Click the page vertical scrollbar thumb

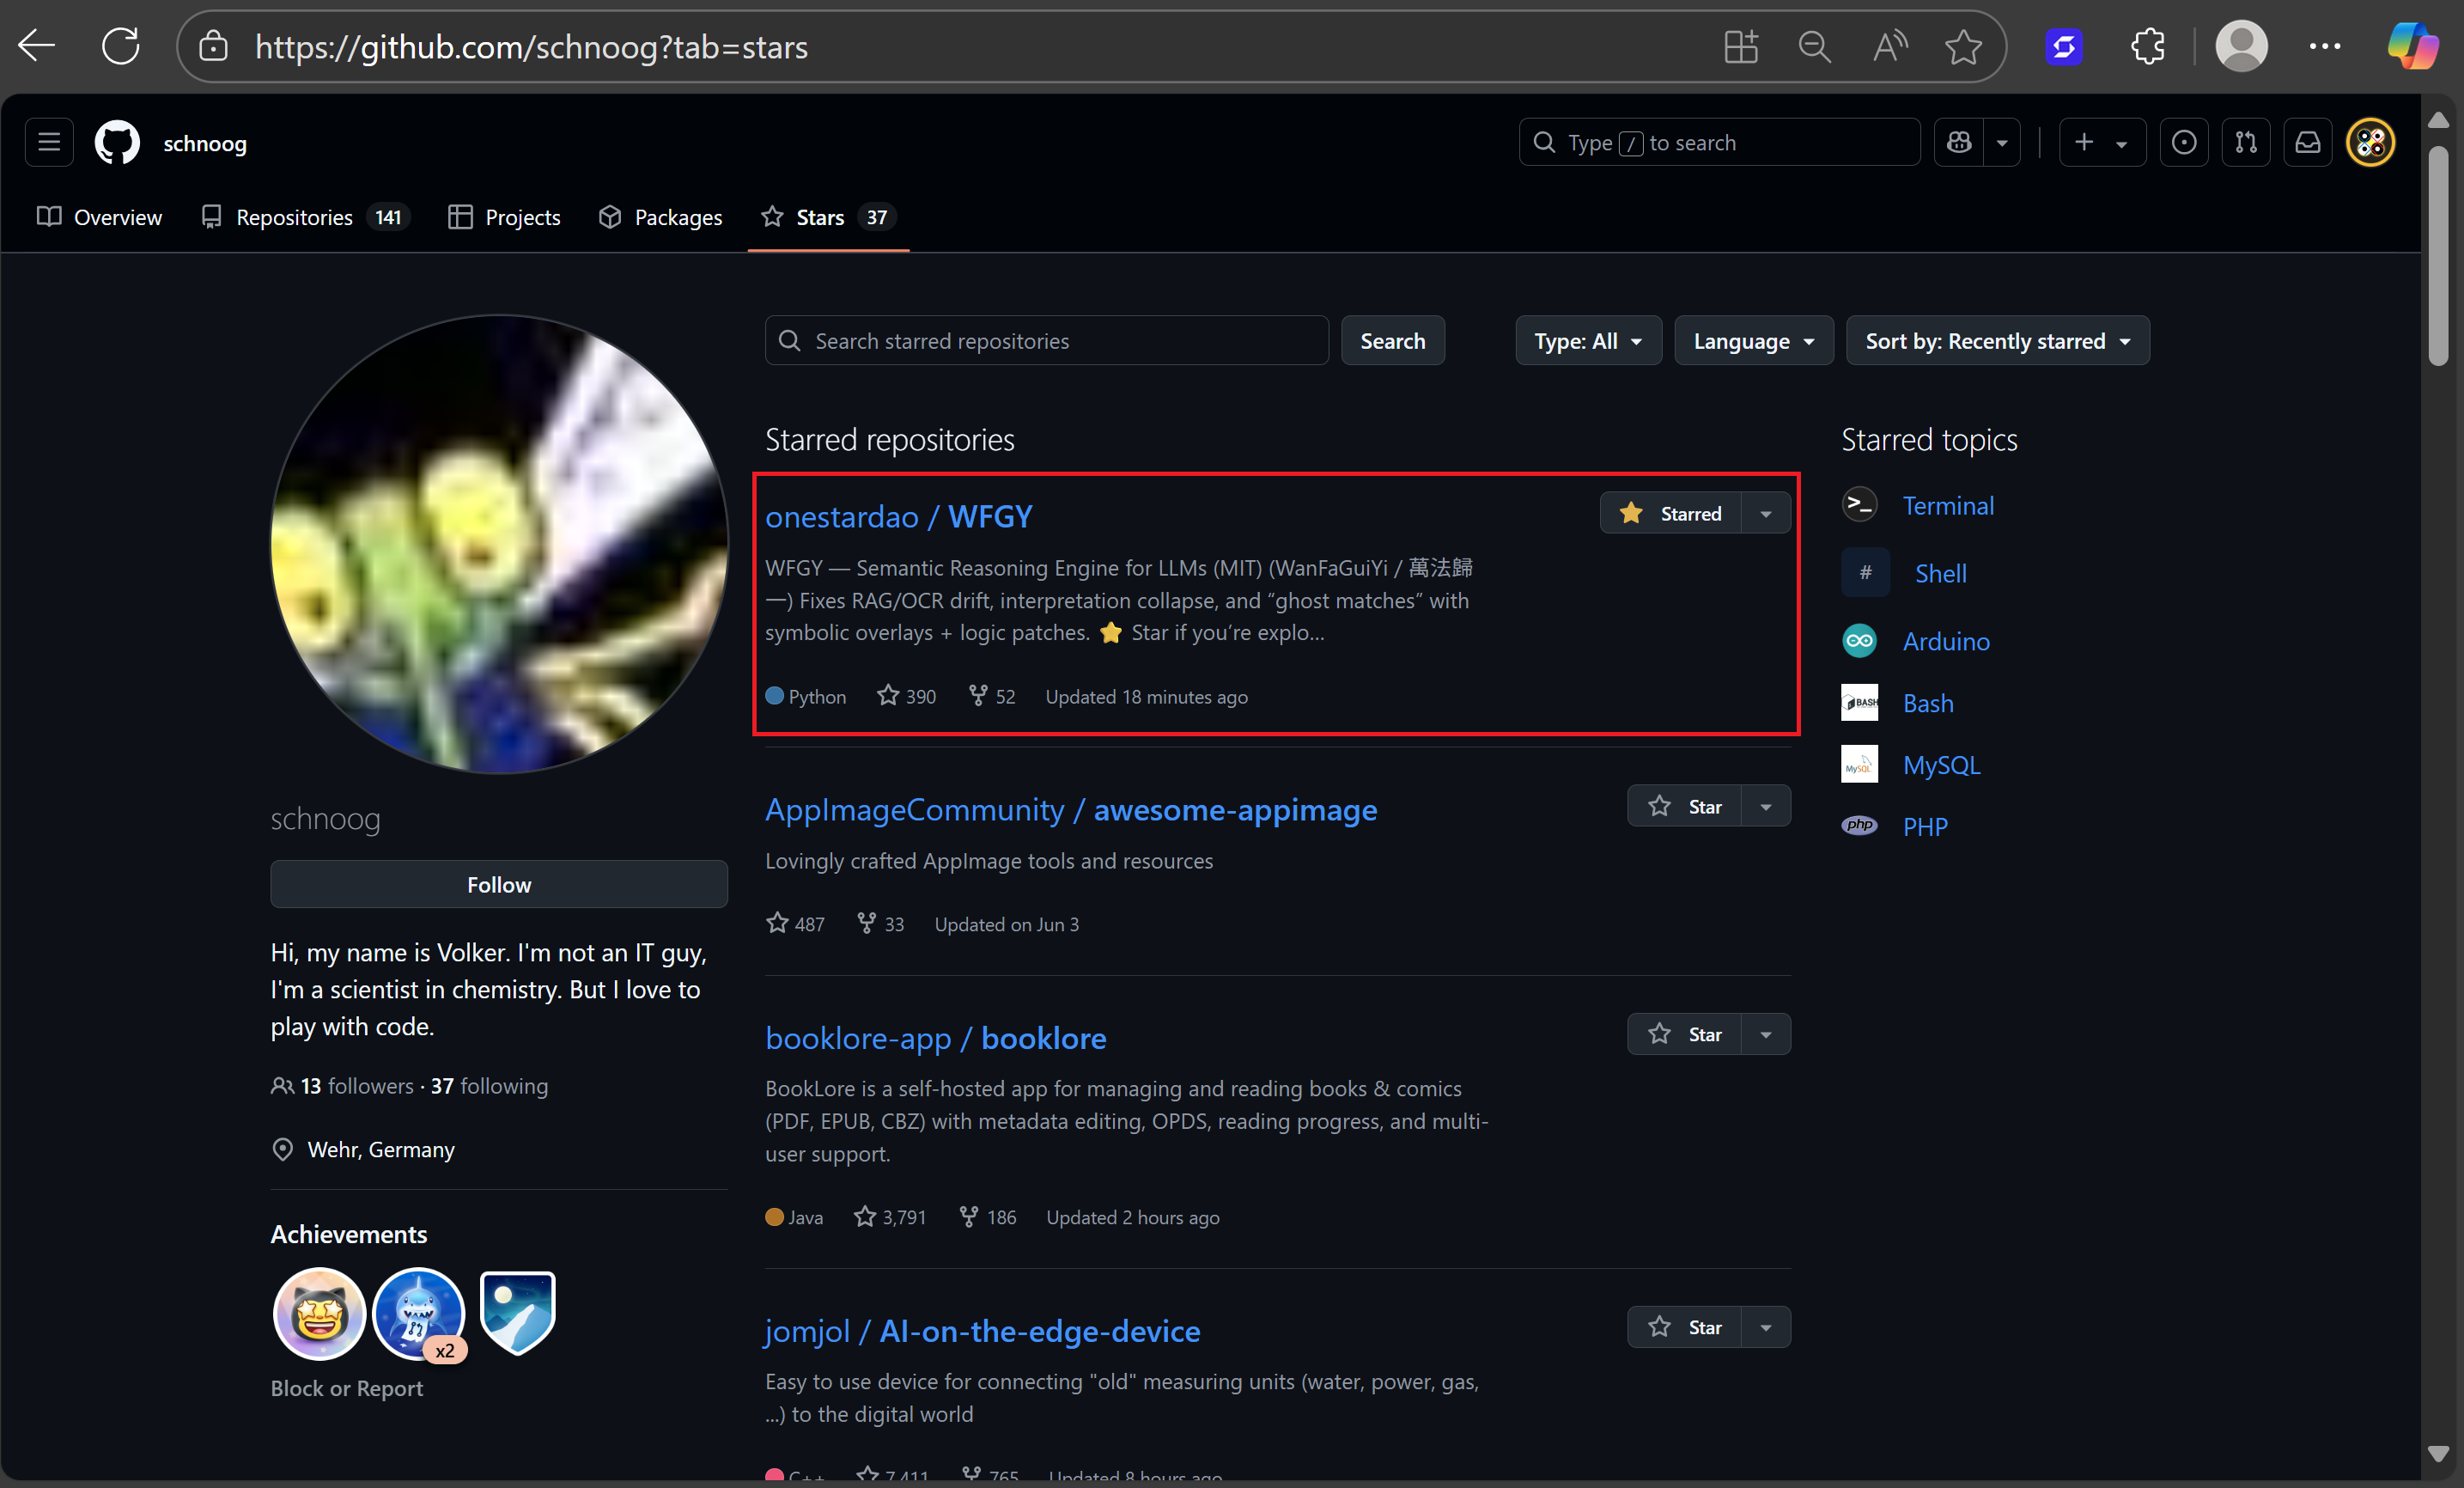coord(2438,255)
